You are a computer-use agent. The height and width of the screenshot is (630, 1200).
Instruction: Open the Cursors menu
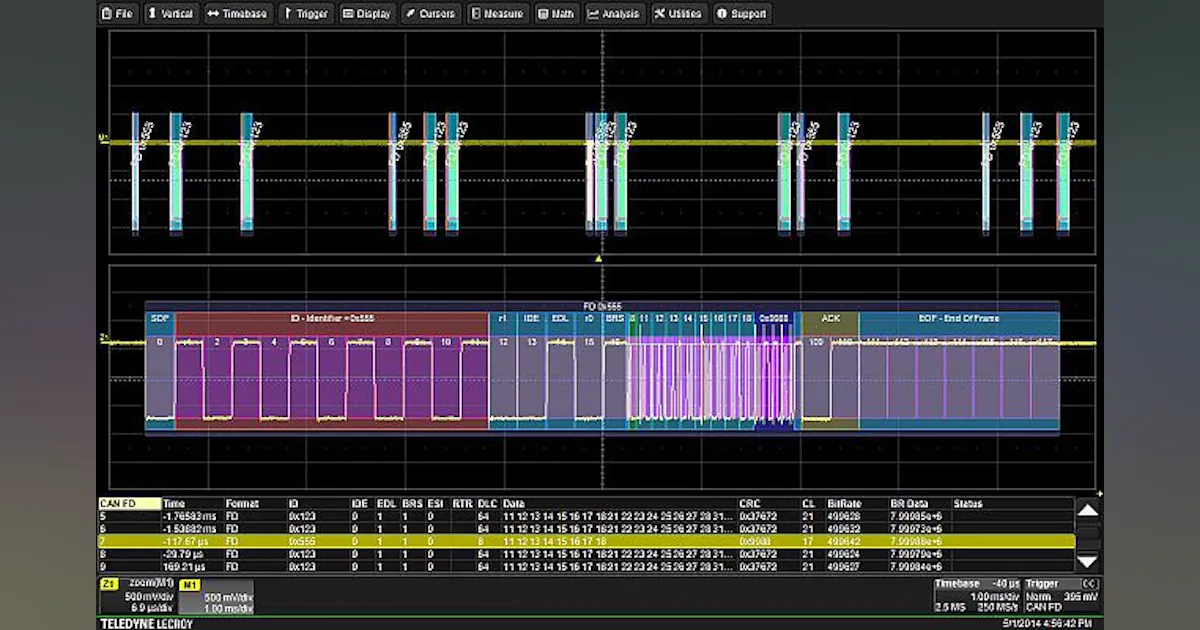point(431,14)
